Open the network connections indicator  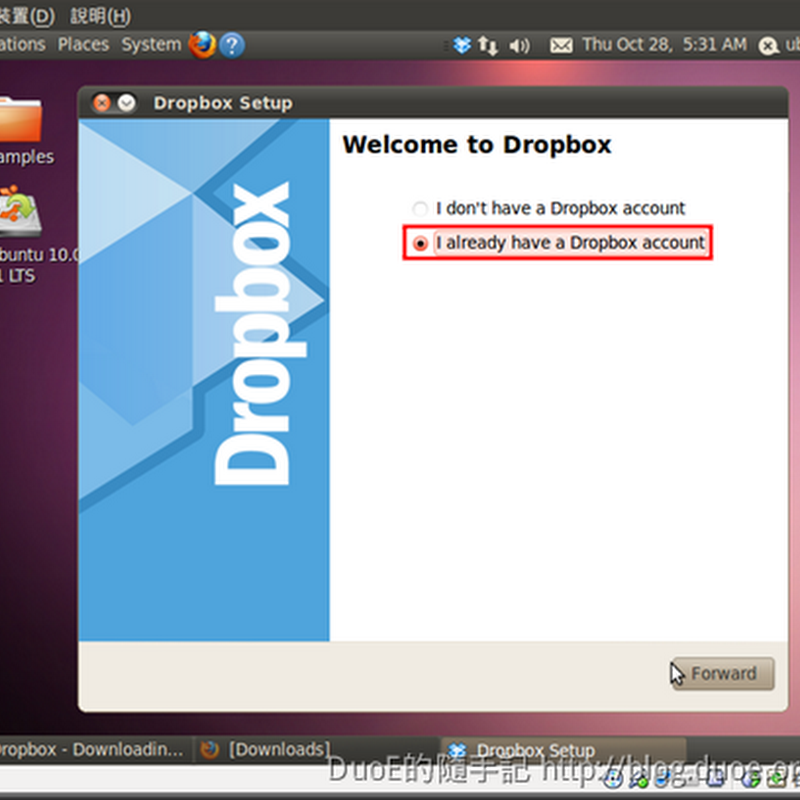pyautogui.click(x=488, y=45)
